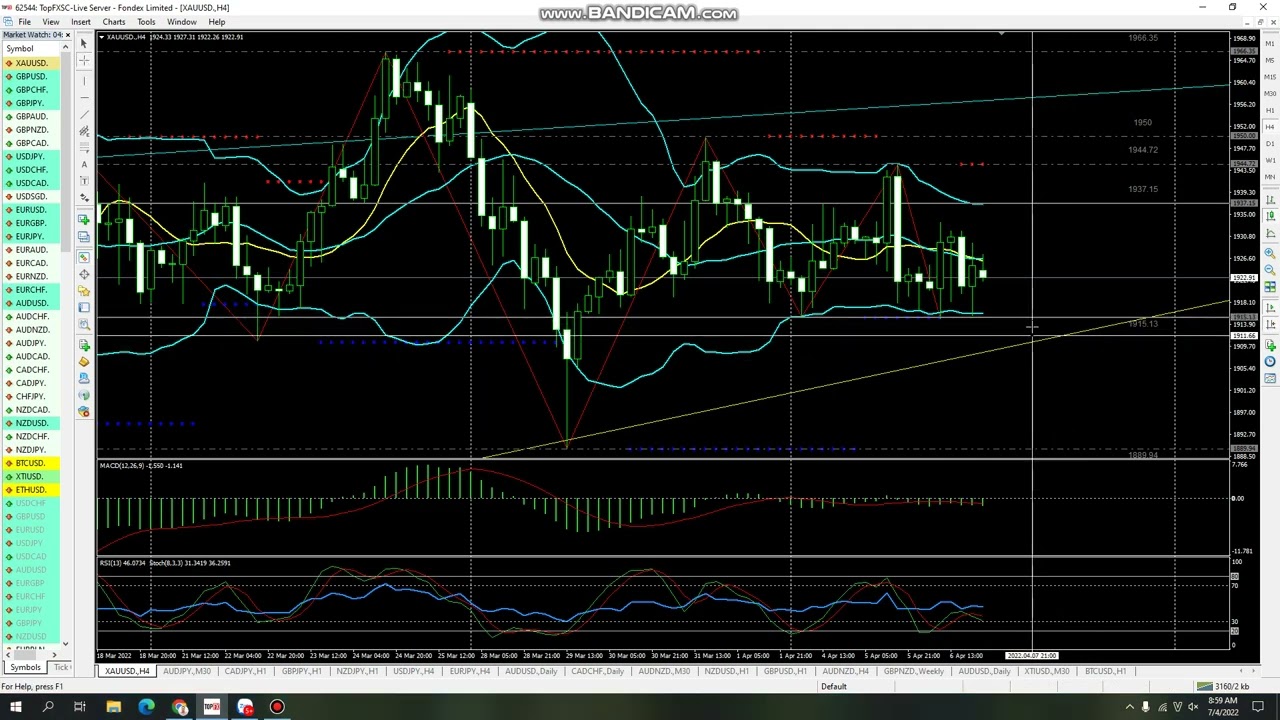Choose the text label tool
The image size is (1280, 720).
(x=84, y=180)
